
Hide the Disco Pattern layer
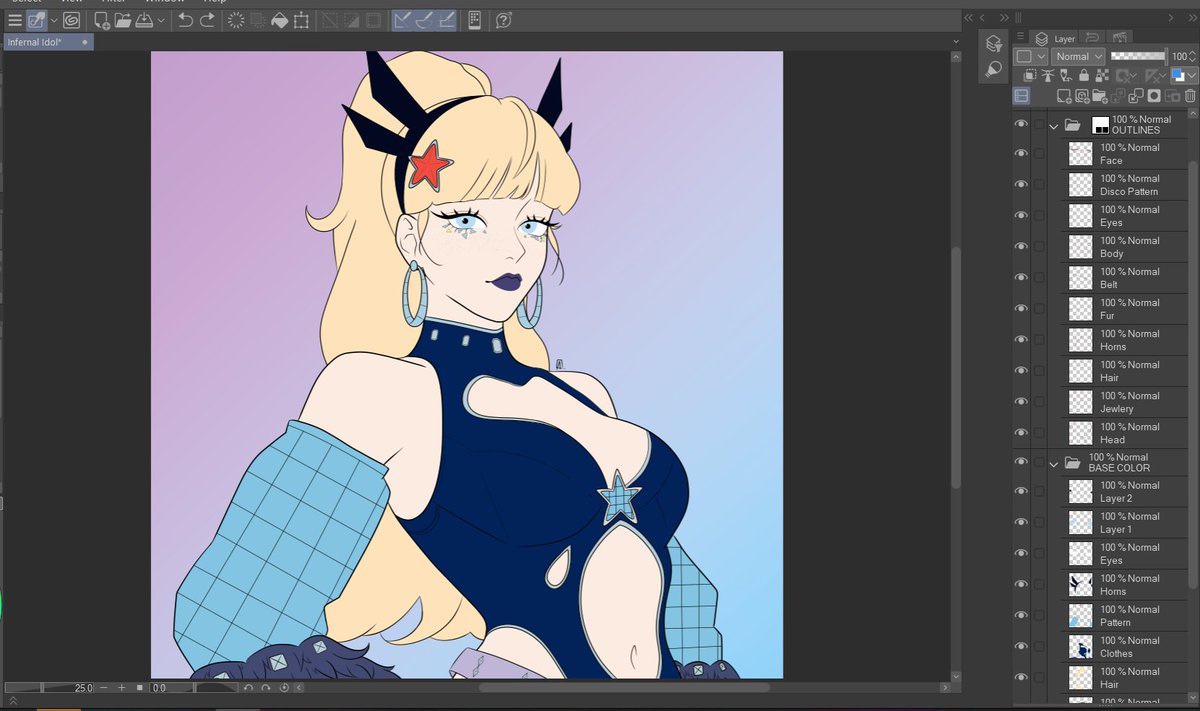[x=1021, y=184]
